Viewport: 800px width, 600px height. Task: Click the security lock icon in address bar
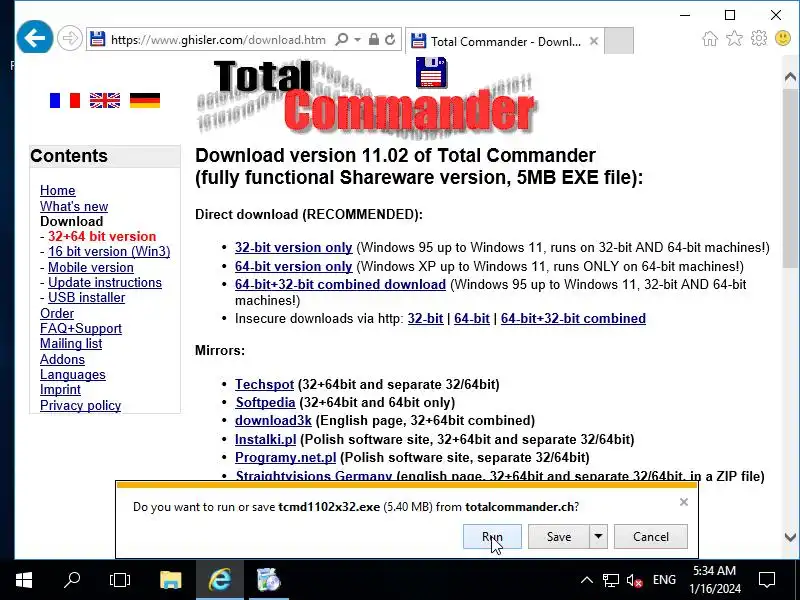pyautogui.click(x=374, y=39)
